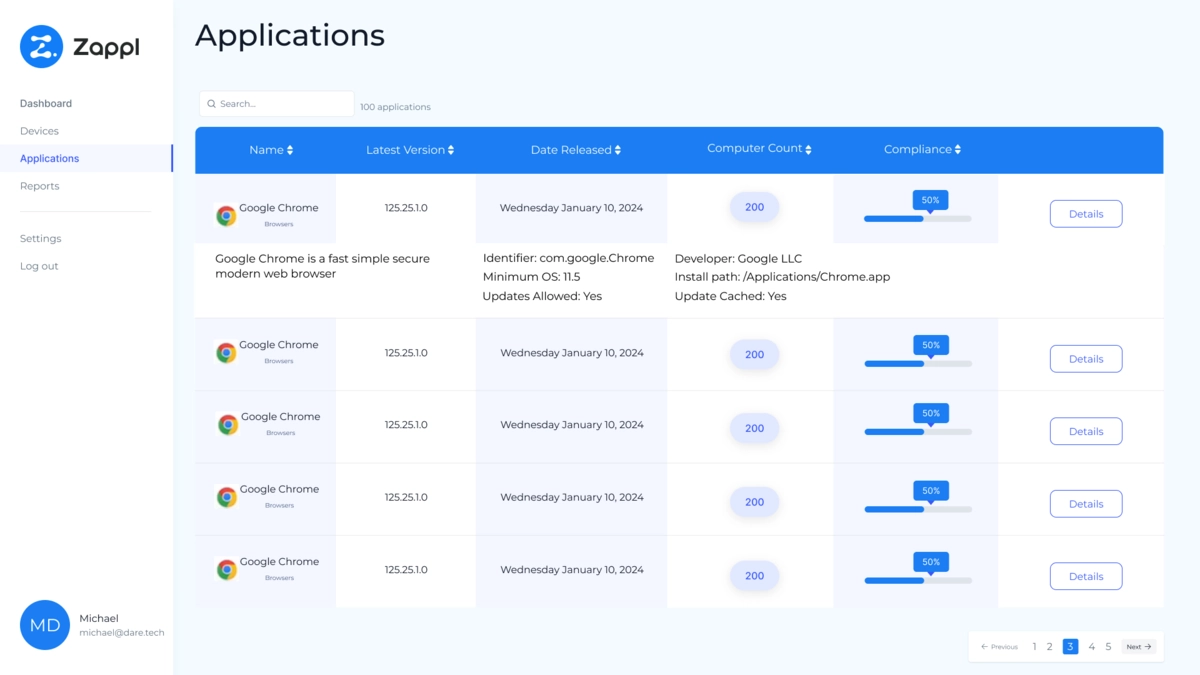Click the 50% compliance progress bar in row one

(920, 217)
